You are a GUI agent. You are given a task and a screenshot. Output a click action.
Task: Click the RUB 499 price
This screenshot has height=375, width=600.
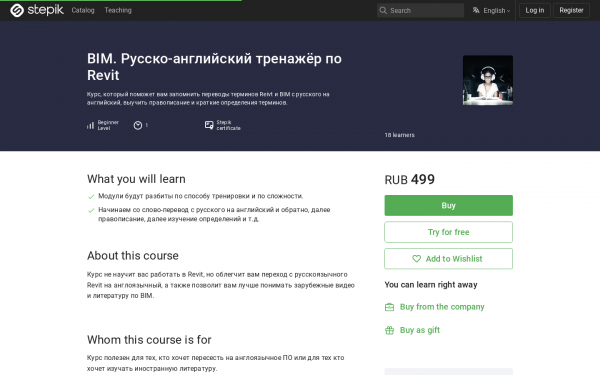tap(409, 179)
